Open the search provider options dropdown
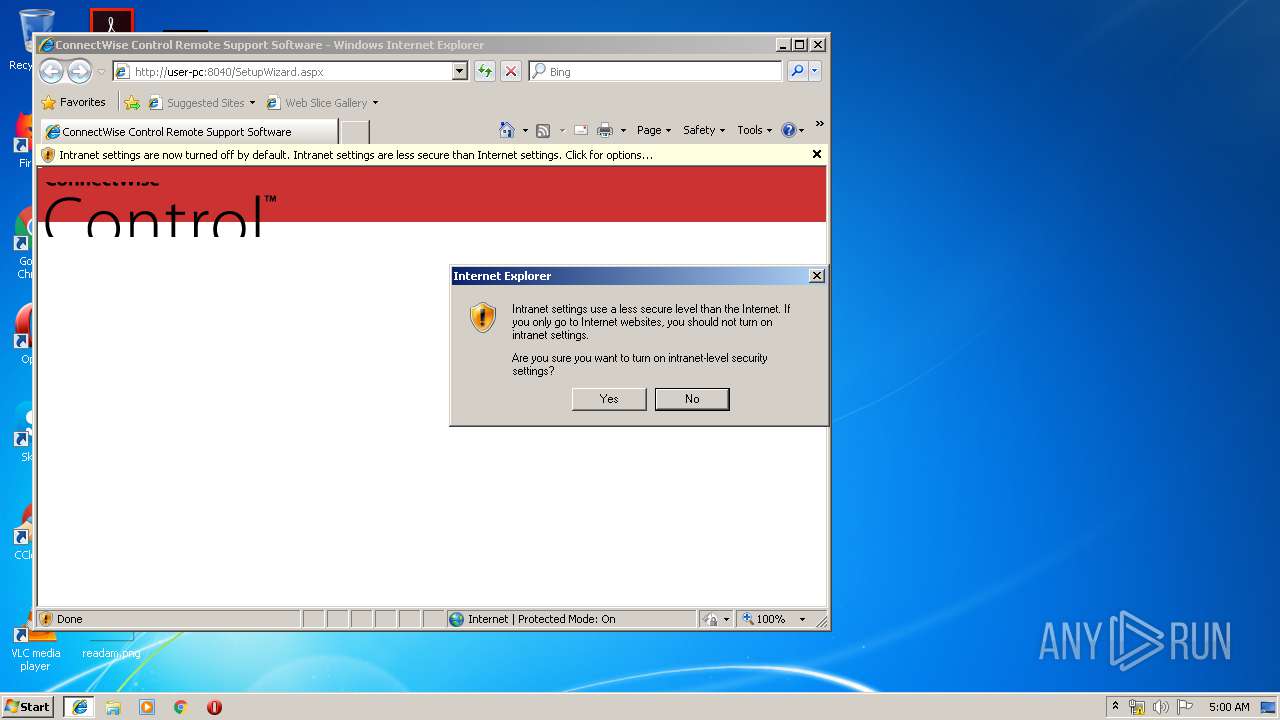Viewport: 1280px width, 720px height. tap(815, 71)
